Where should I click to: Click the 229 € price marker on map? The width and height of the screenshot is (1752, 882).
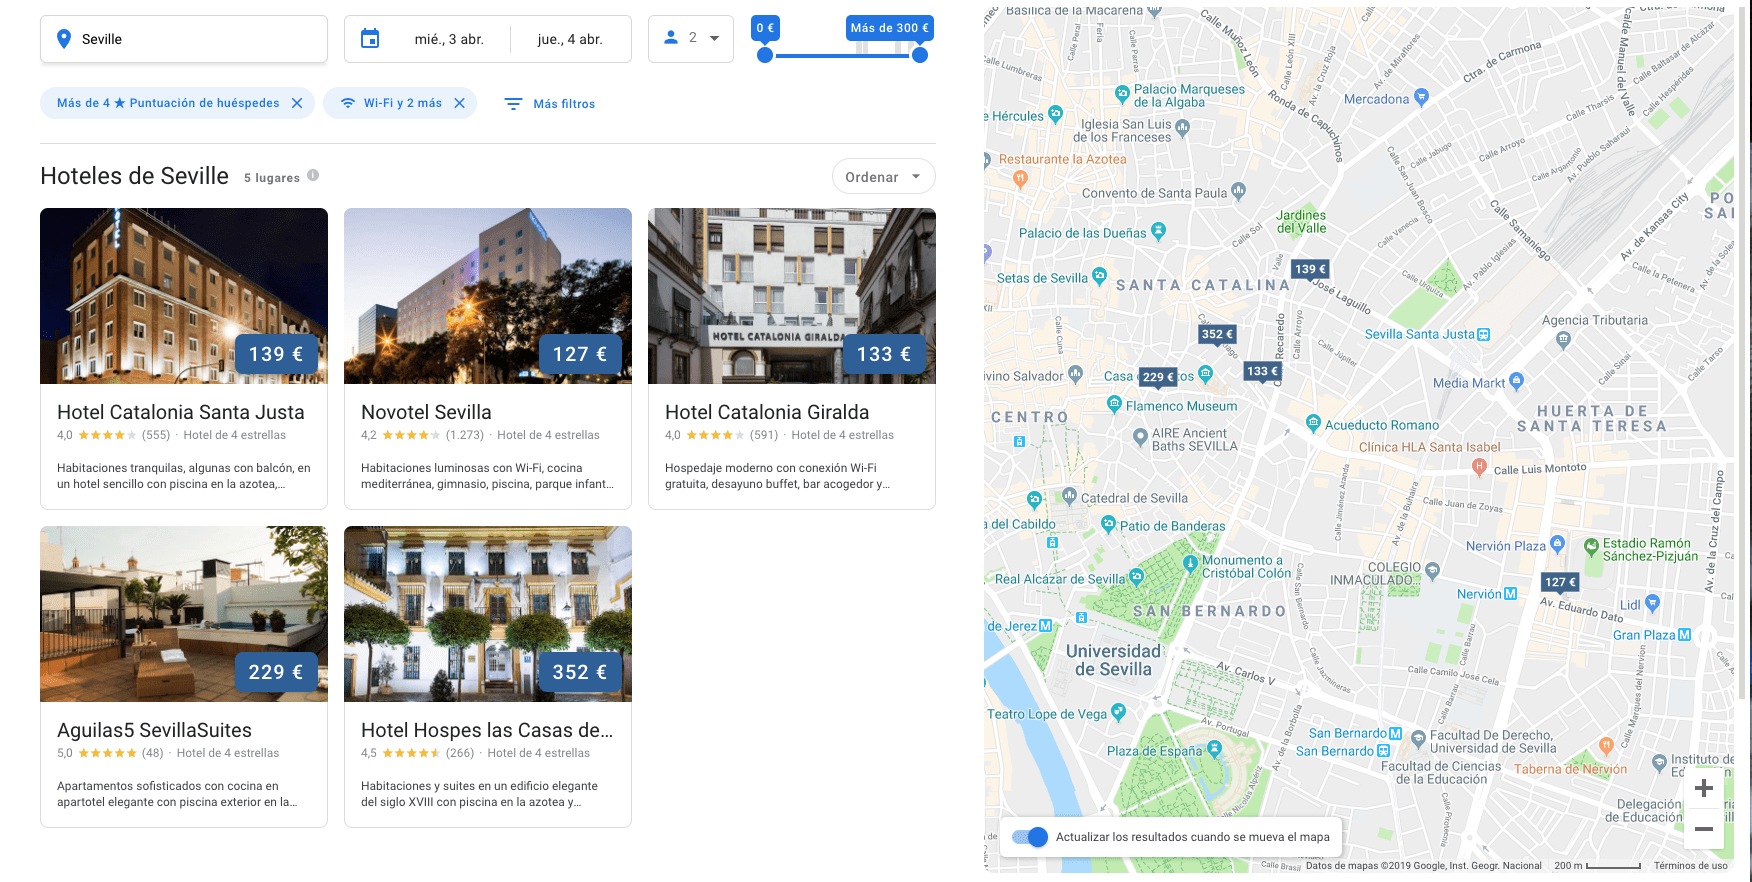1158,378
